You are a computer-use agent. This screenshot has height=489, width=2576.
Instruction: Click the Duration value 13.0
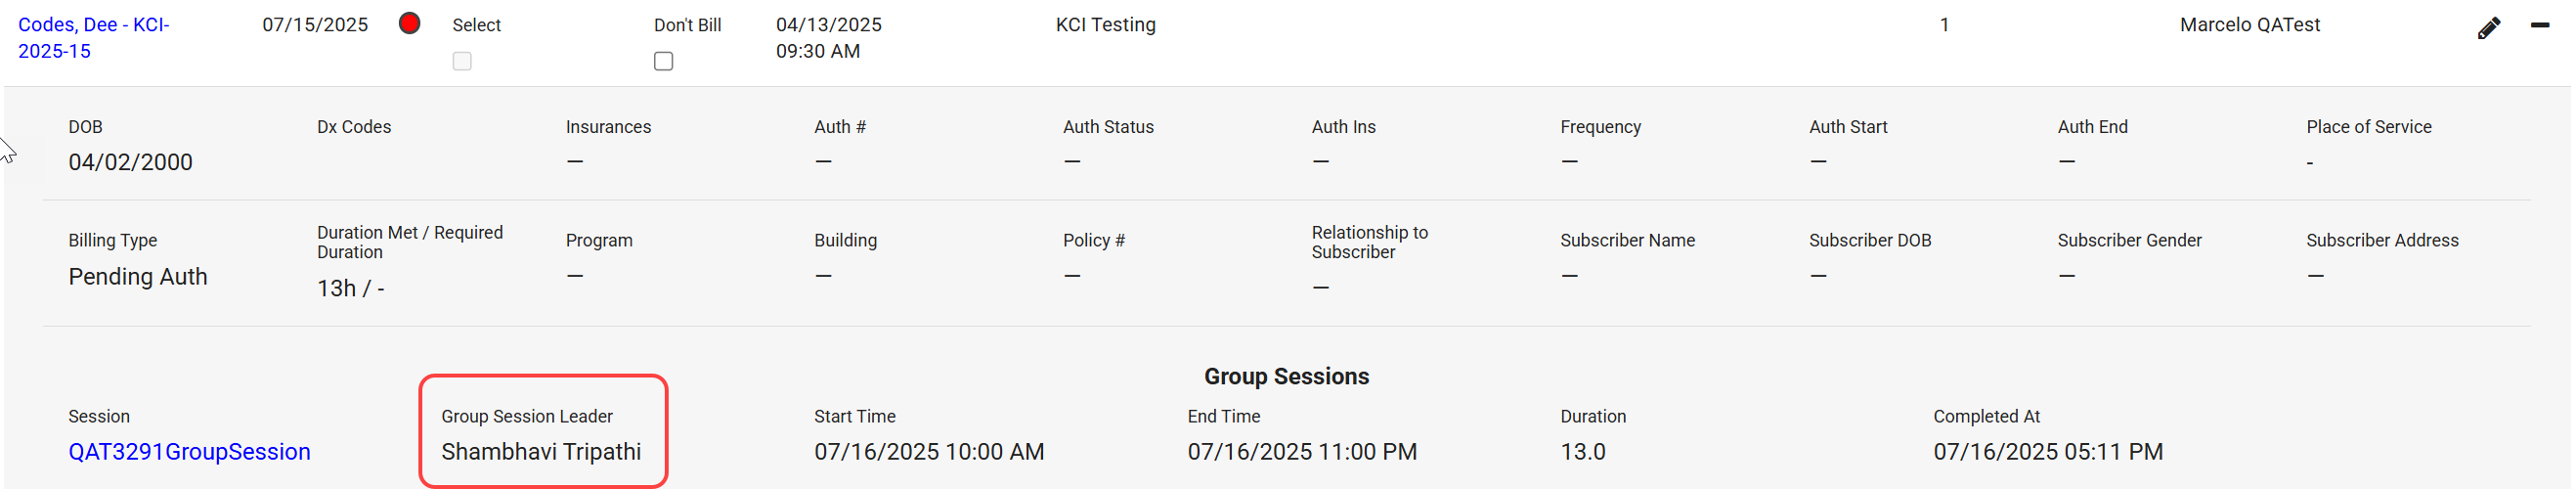point(1582,452)
